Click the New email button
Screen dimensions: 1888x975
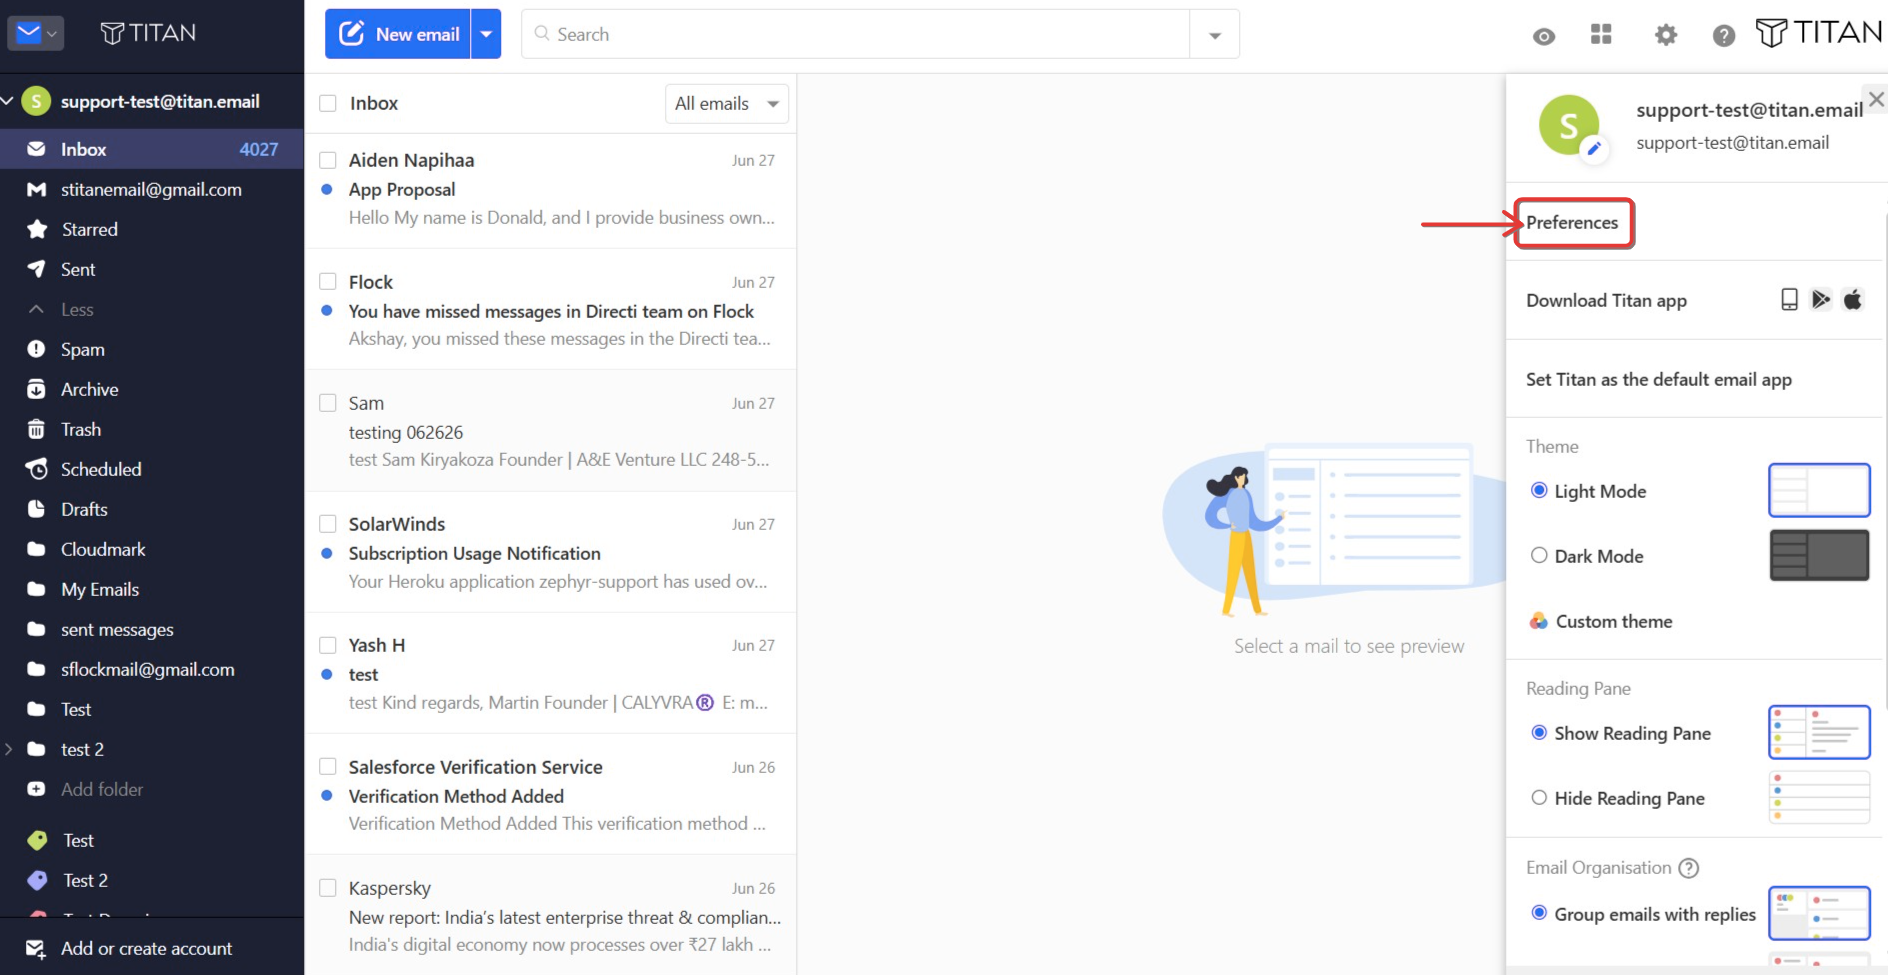tap(398, 34)
